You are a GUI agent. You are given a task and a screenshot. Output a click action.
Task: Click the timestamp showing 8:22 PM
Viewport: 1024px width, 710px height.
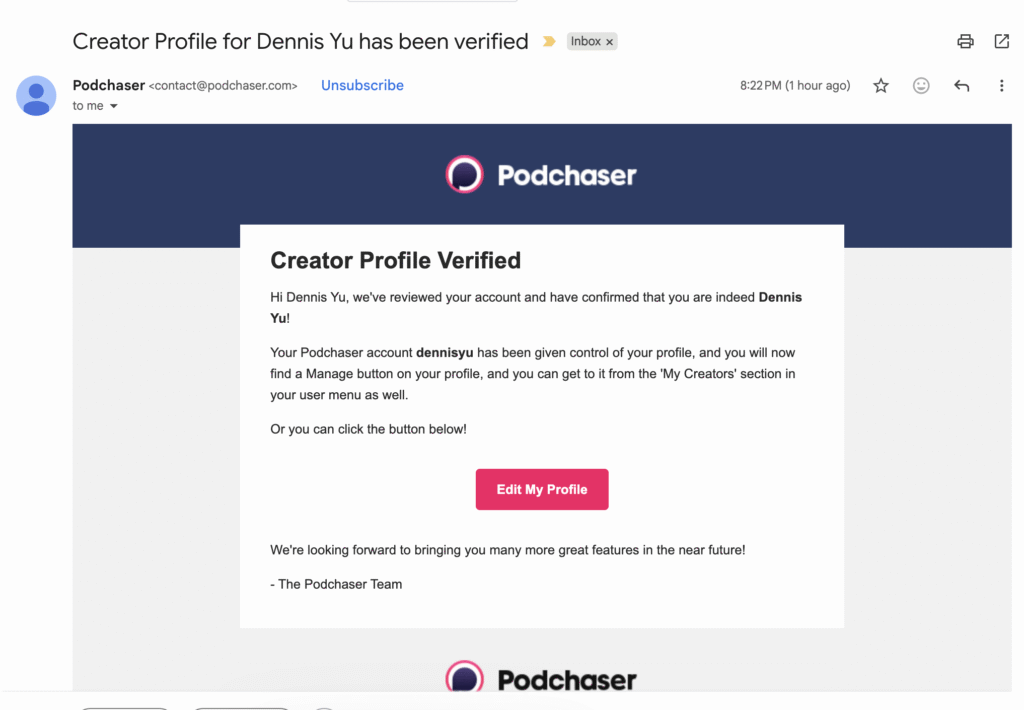point(795,85)
